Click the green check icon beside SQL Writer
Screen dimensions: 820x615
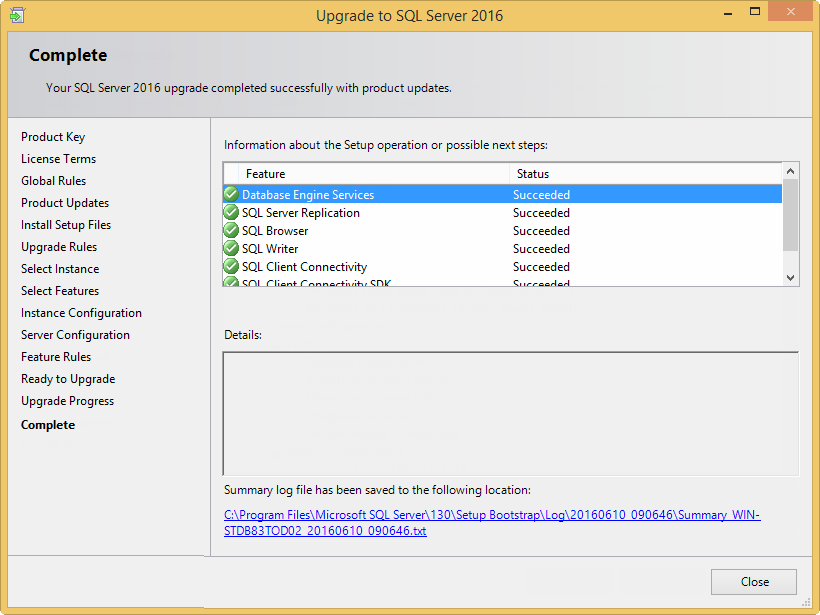231,248
